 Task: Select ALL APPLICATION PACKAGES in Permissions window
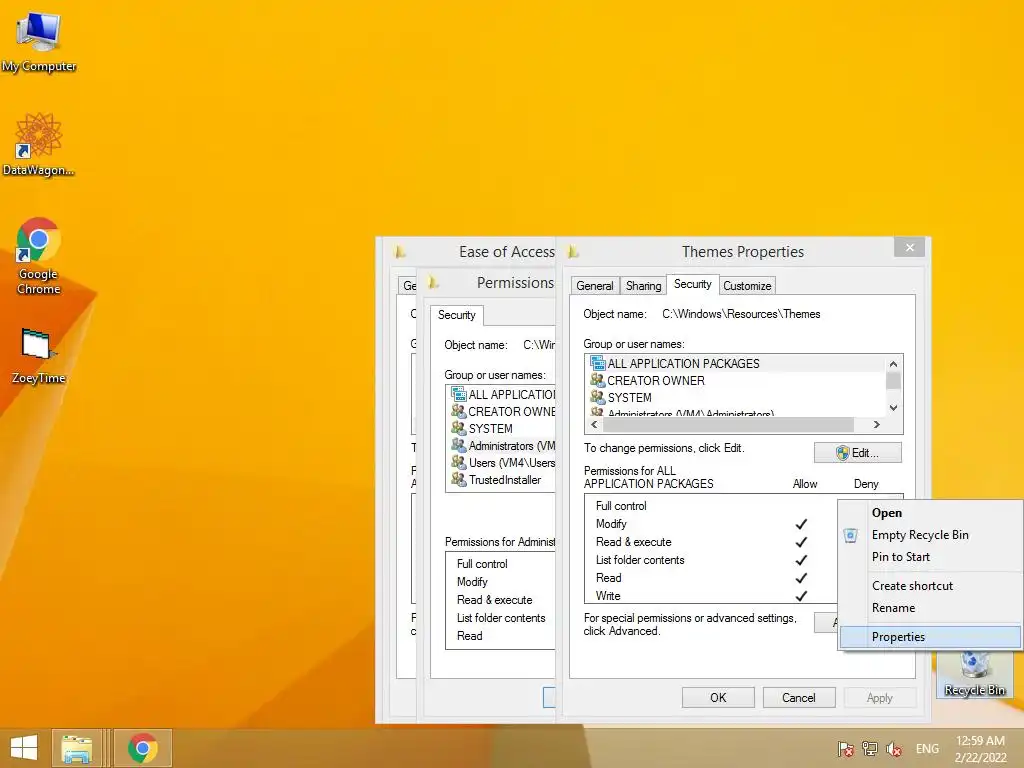(502, 394)
